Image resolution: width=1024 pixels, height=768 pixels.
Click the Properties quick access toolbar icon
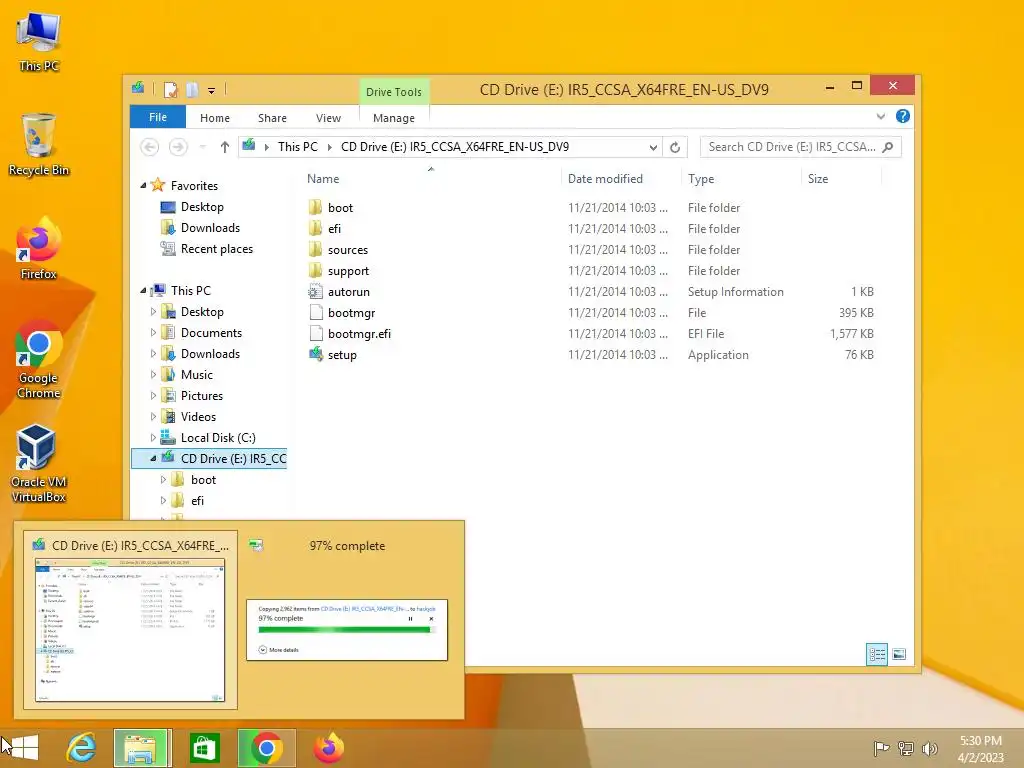coord(170,89)
